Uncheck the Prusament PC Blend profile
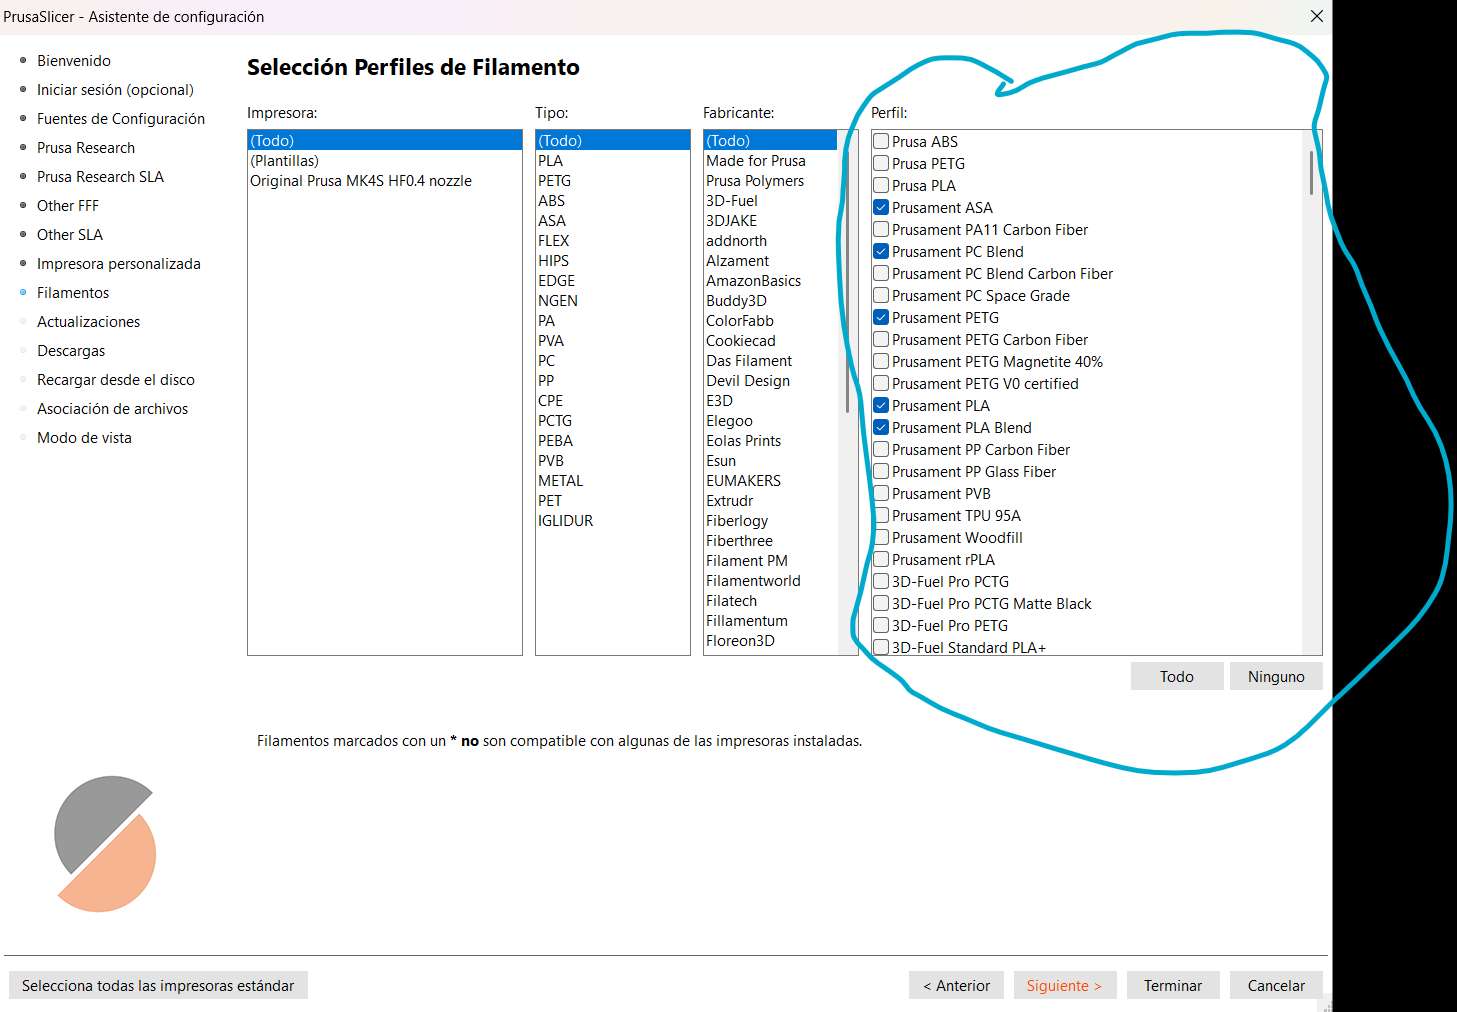The image size is (1457, 1012). (881, 251)
